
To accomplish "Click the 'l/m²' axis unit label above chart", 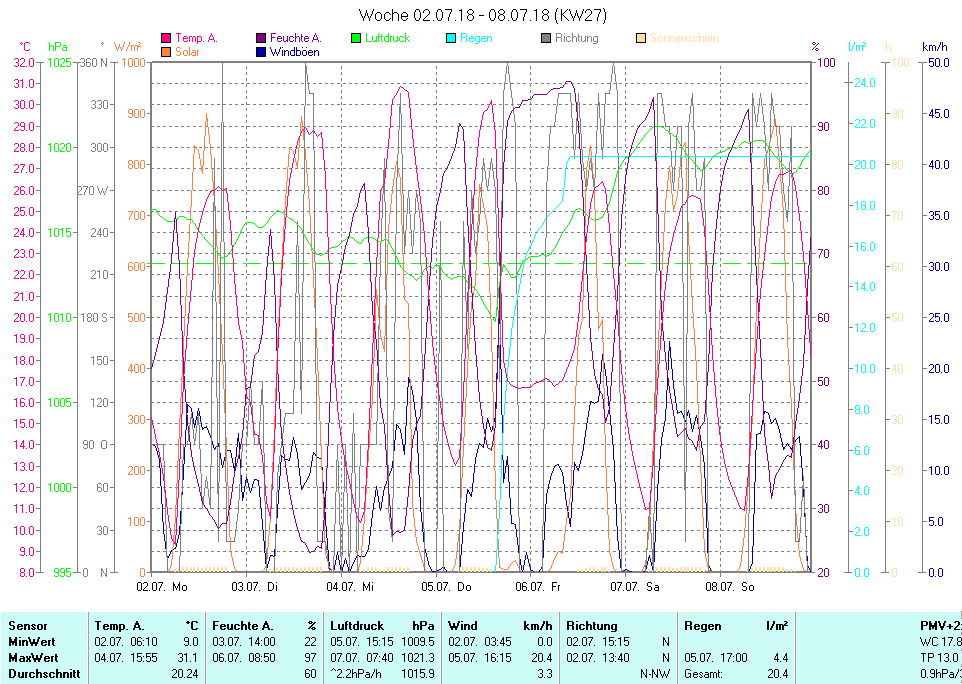I will coord(857,47).
